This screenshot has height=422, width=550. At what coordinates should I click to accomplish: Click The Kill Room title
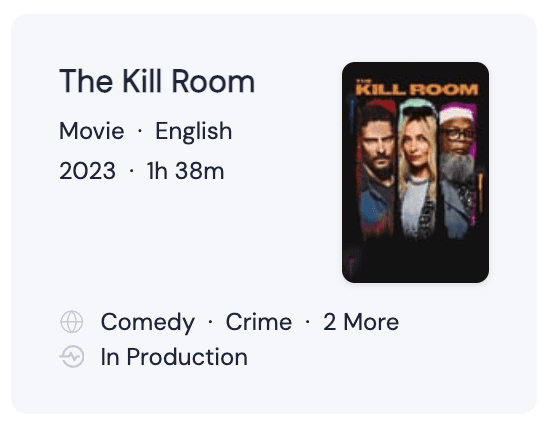[157, 81]
